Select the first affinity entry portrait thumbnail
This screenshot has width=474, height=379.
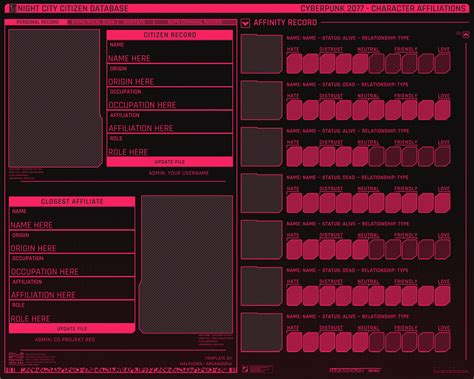262,54
